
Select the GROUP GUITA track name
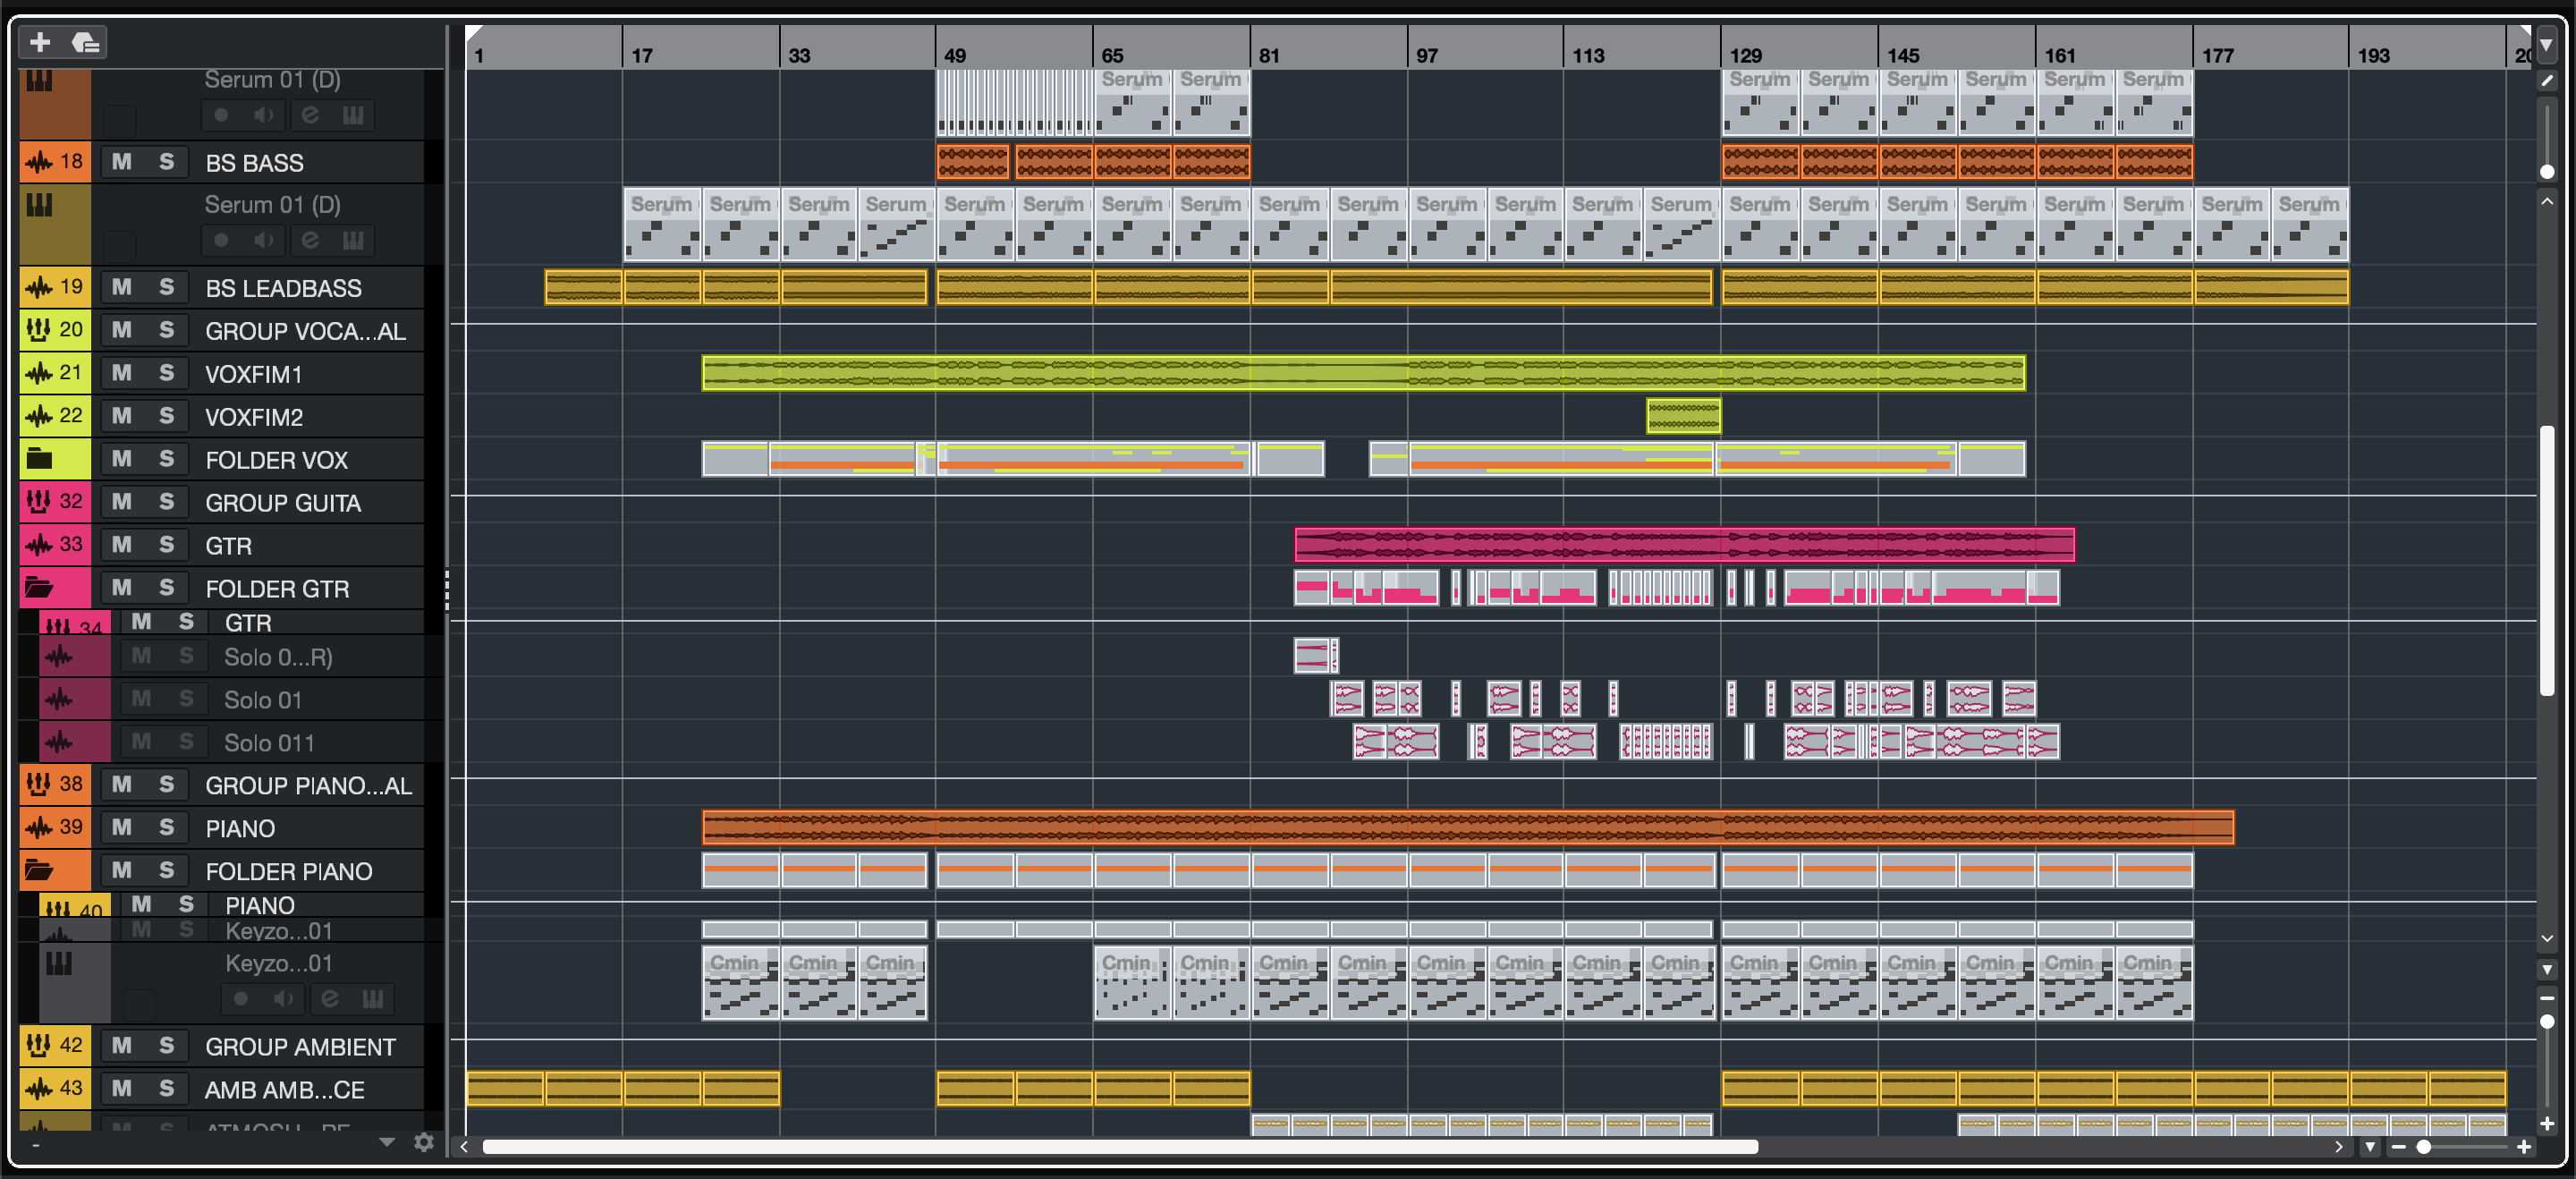click(283, 503)
